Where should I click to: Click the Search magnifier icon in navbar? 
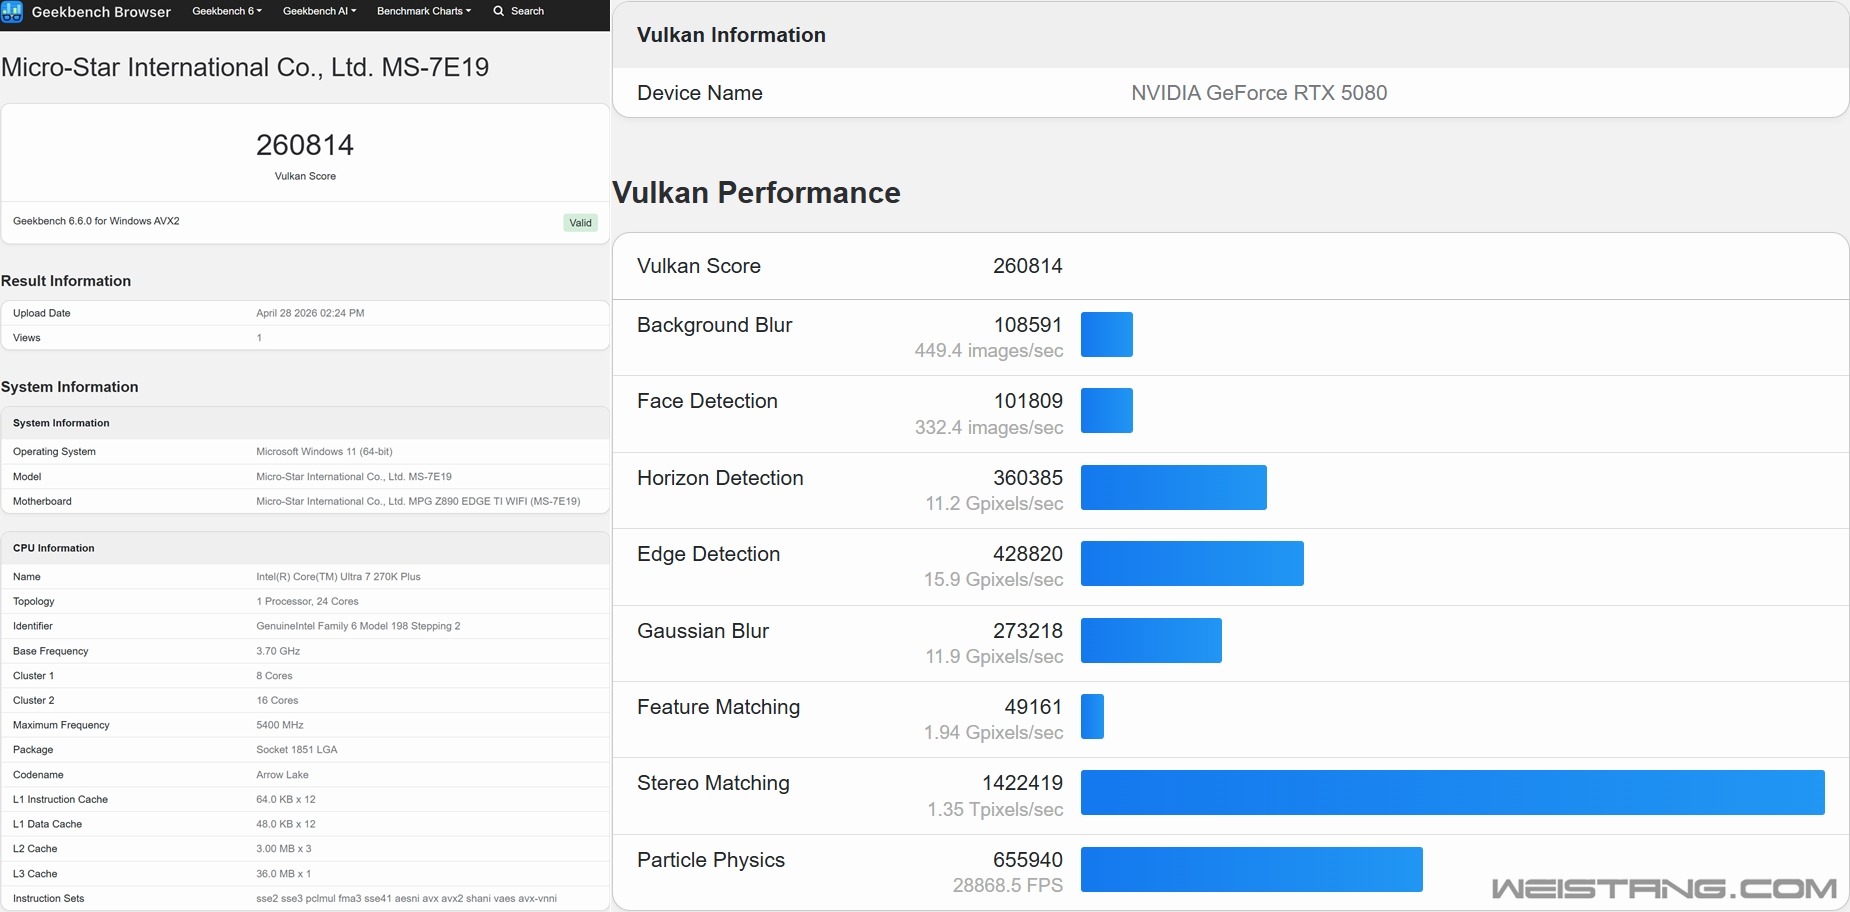pos(498,11)
